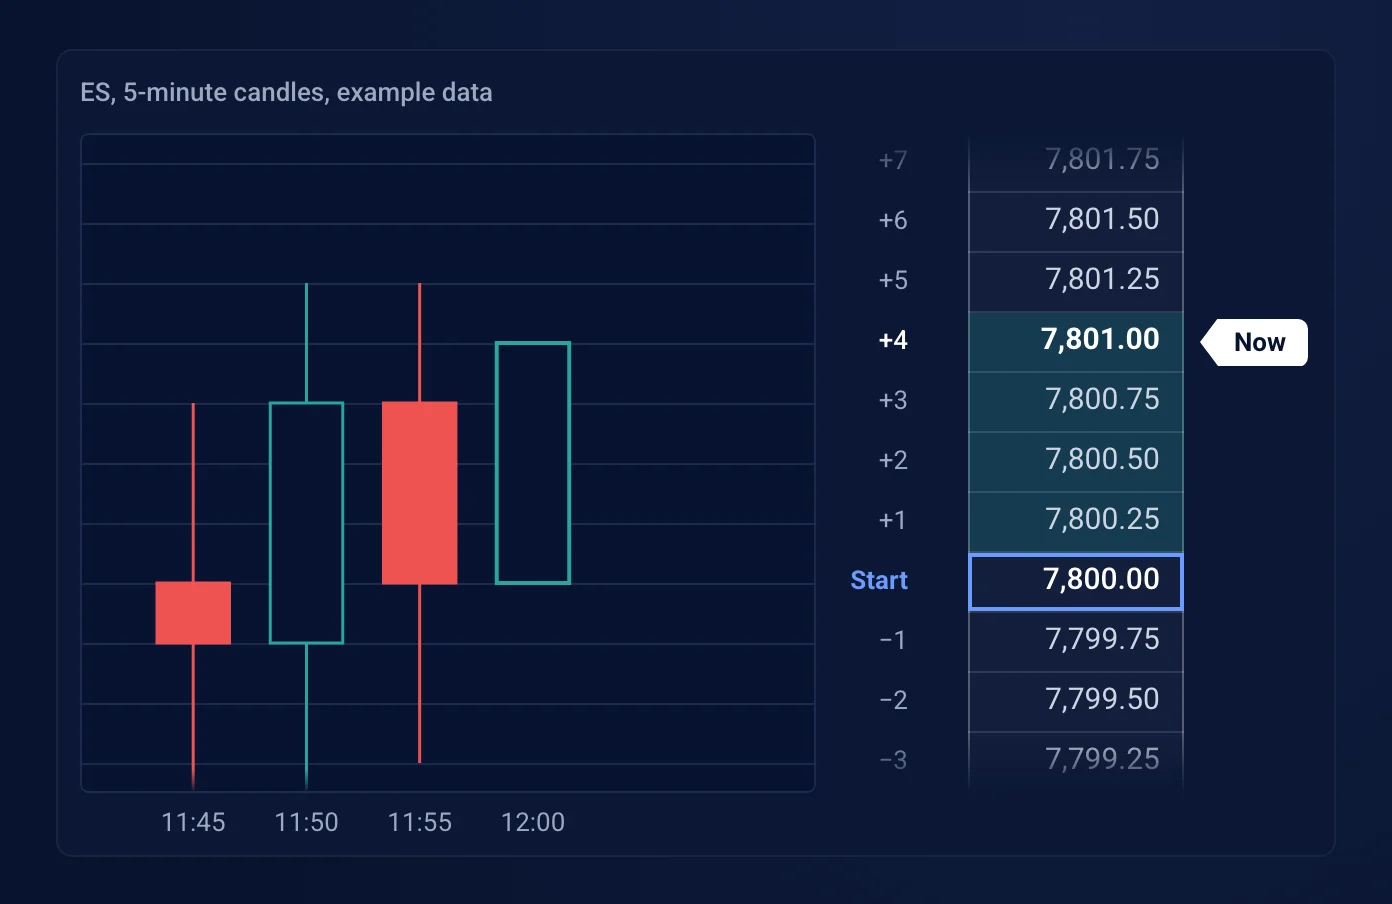Select the 7,801.50 price row
The width and height of the screenshot is (1392, 904).
[1076, 221]
